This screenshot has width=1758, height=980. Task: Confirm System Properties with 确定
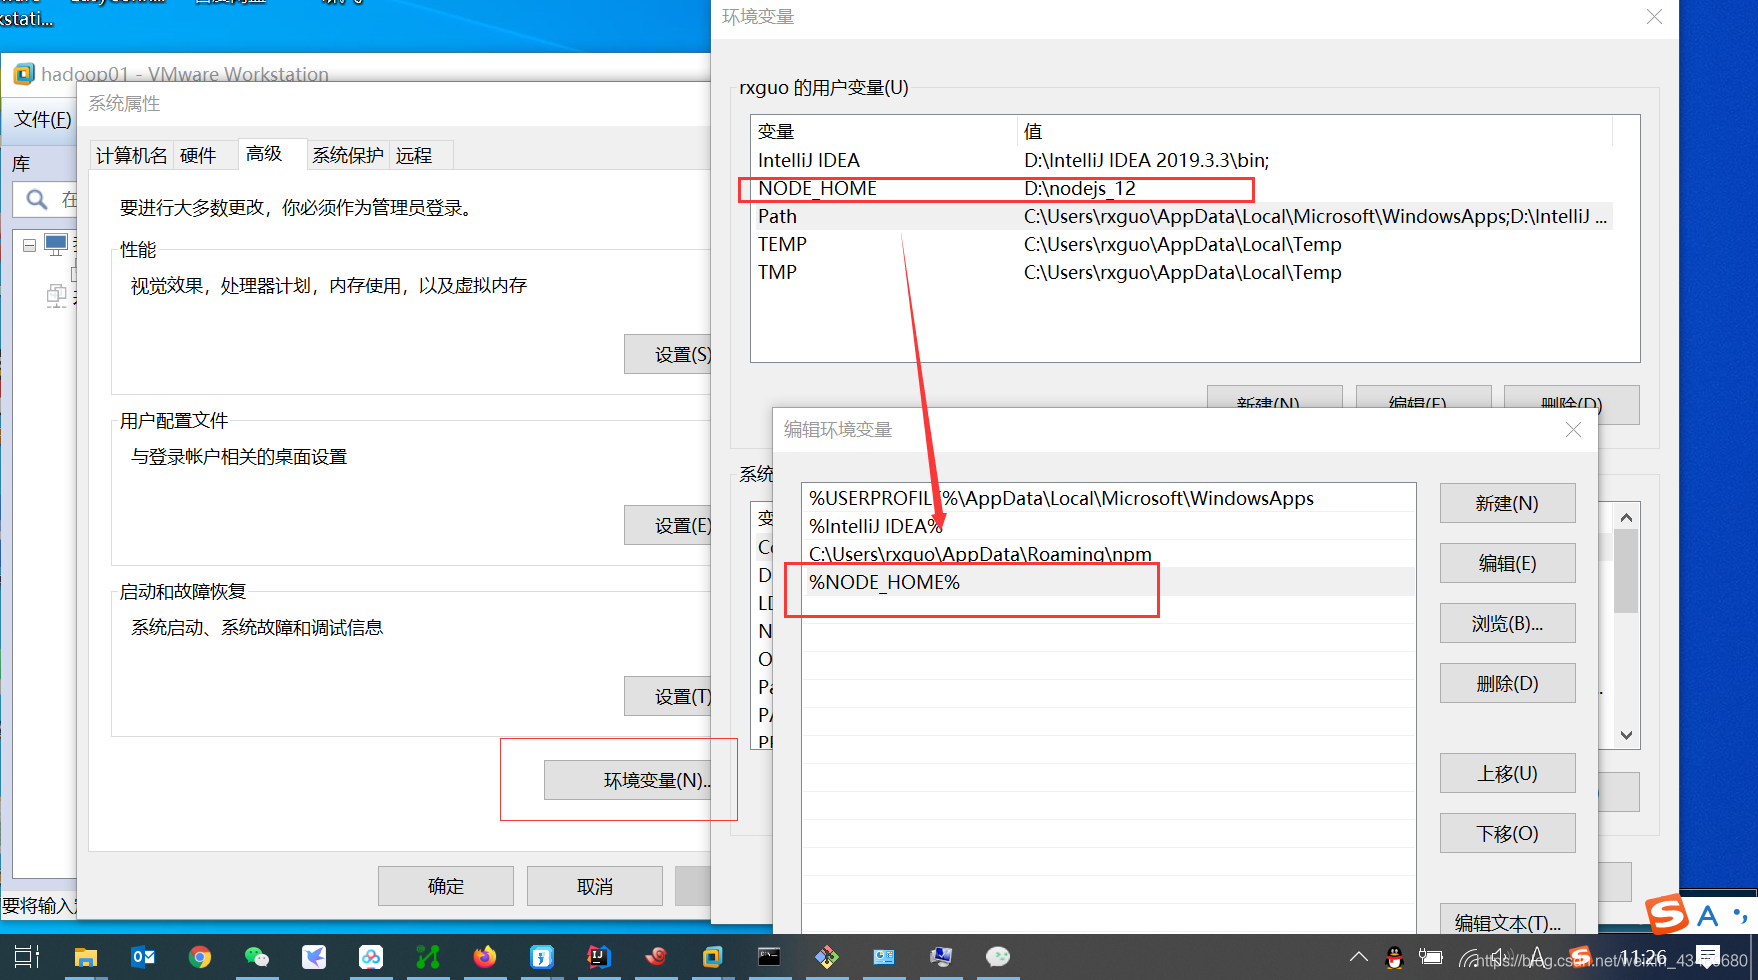tap(446, 886)
